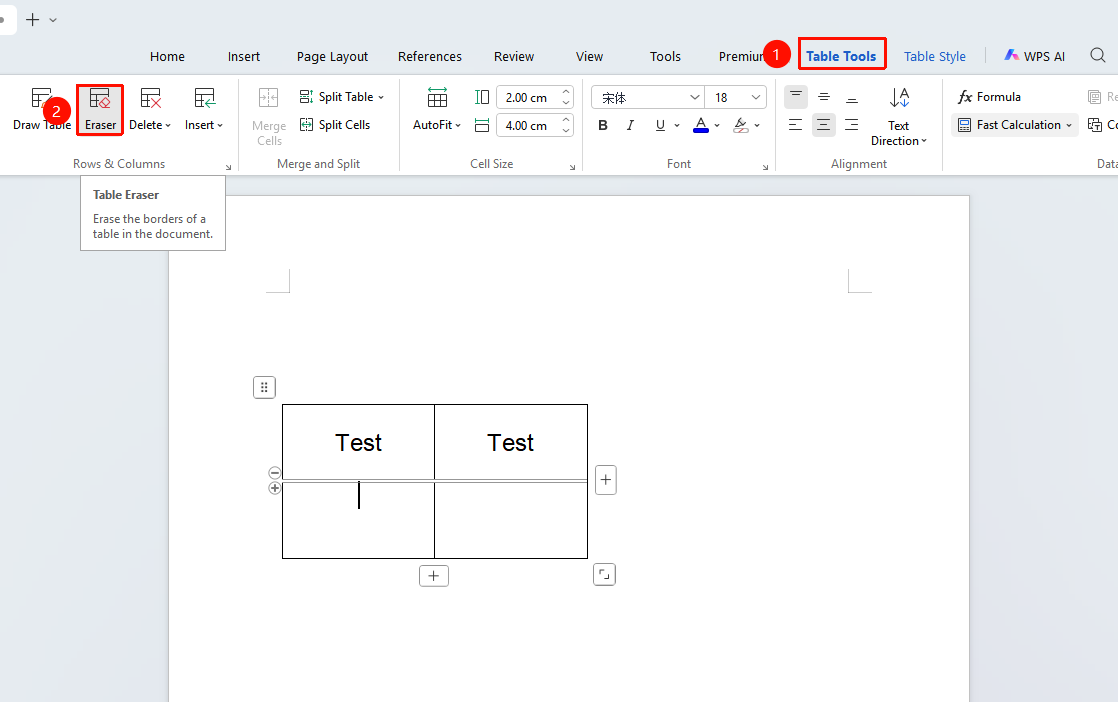The width and height of the screenshot is (1118, 702).
Task: Switch to the Page Layout tab
Action: coord(332,56)
